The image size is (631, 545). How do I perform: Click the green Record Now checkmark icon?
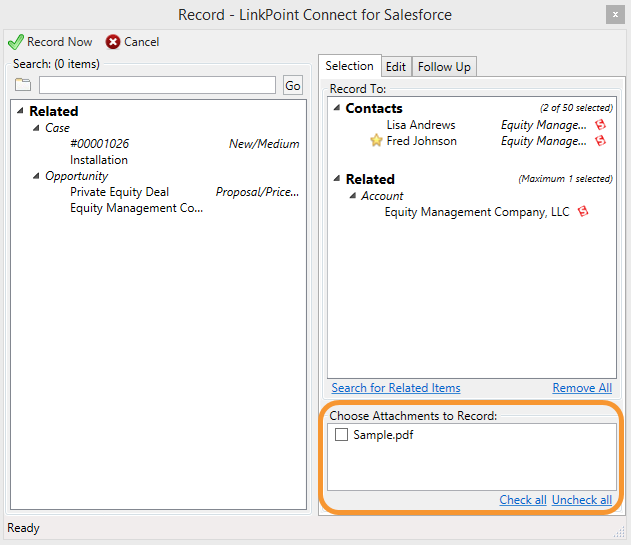pyautogui.click(x=16, y=42)
